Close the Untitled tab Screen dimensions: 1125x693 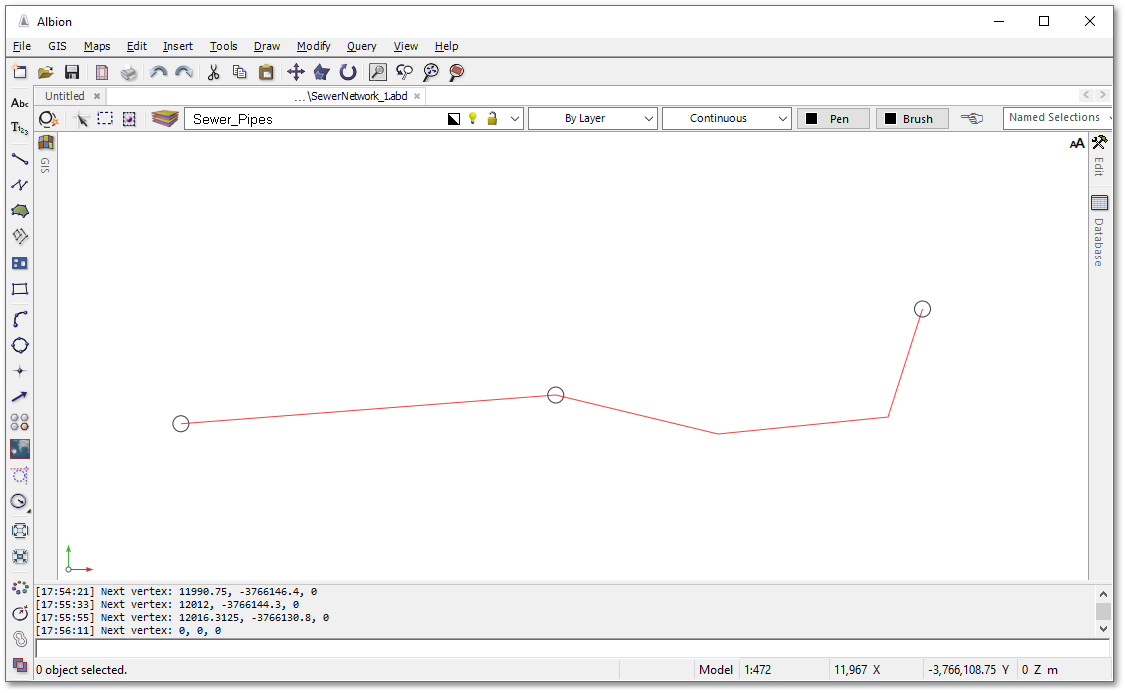pos(97,96)
